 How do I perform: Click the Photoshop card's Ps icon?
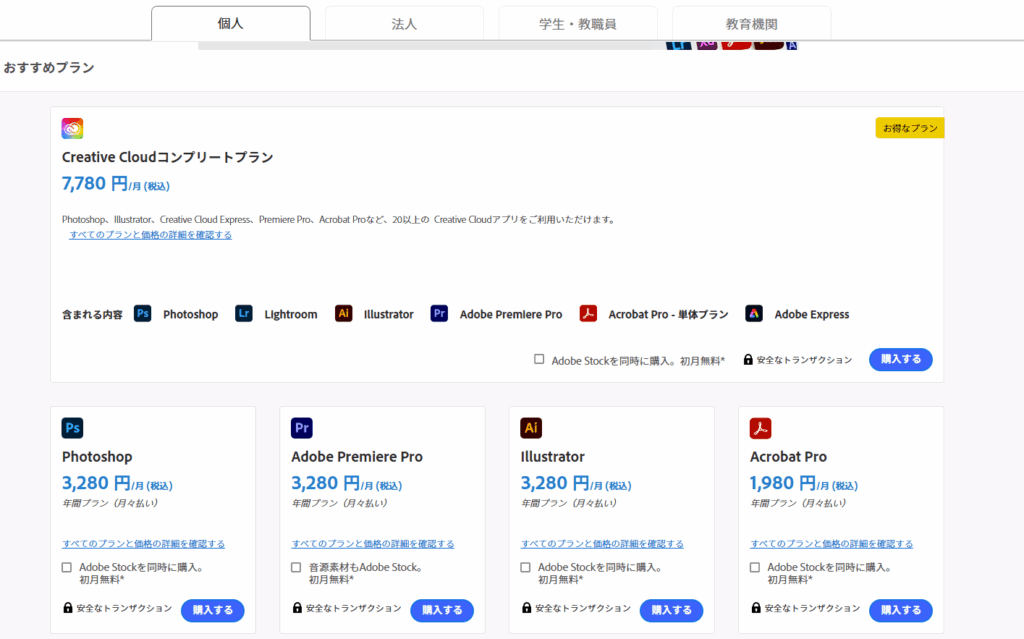(72, 428)
